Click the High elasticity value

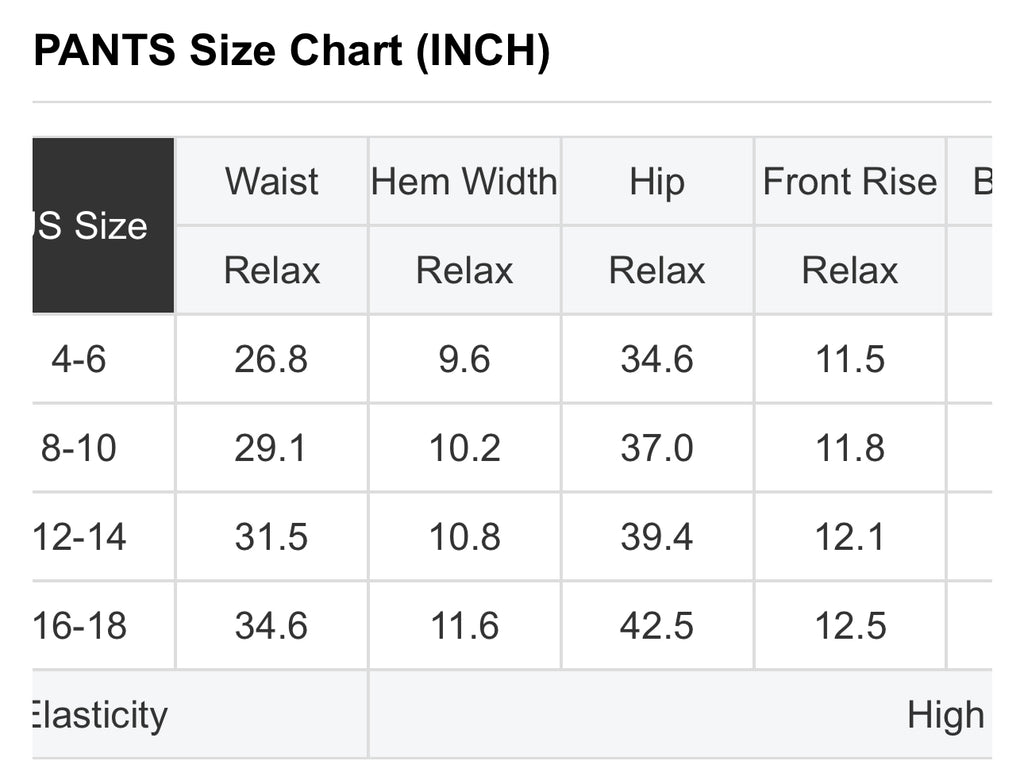pos(945,715)
